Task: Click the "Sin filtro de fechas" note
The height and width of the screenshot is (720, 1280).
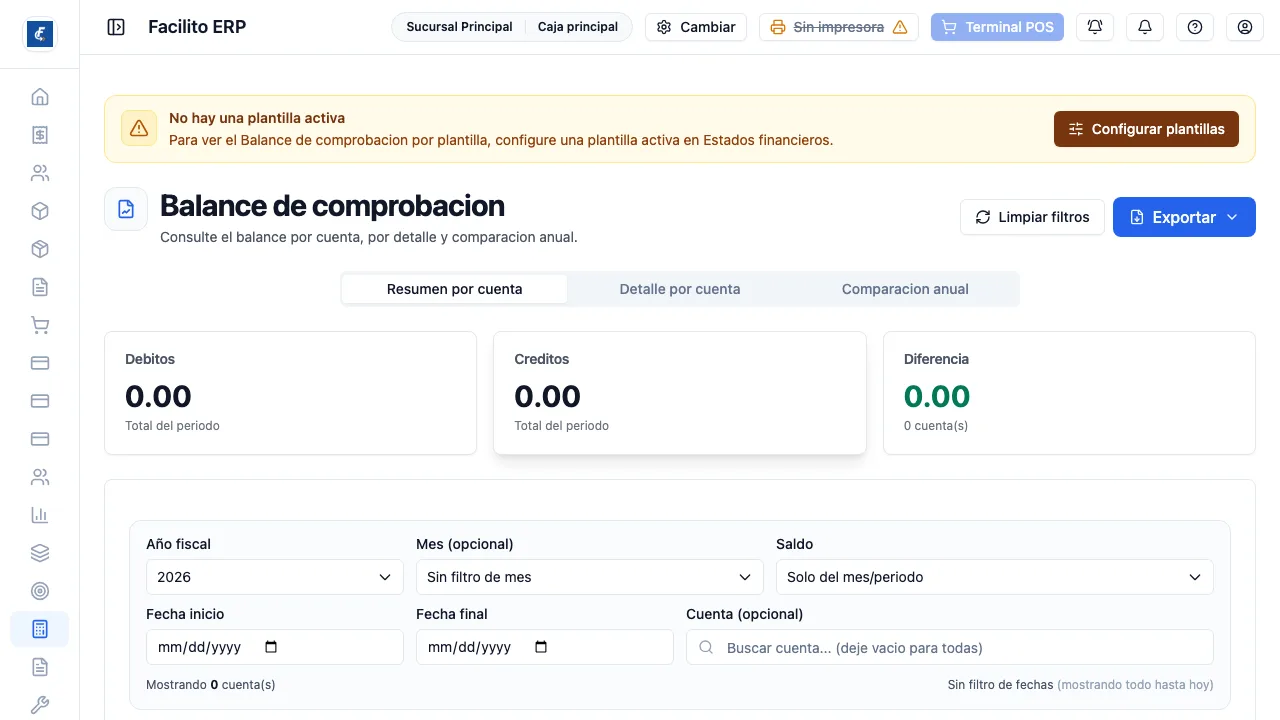Action: (x=1000, y=685)
